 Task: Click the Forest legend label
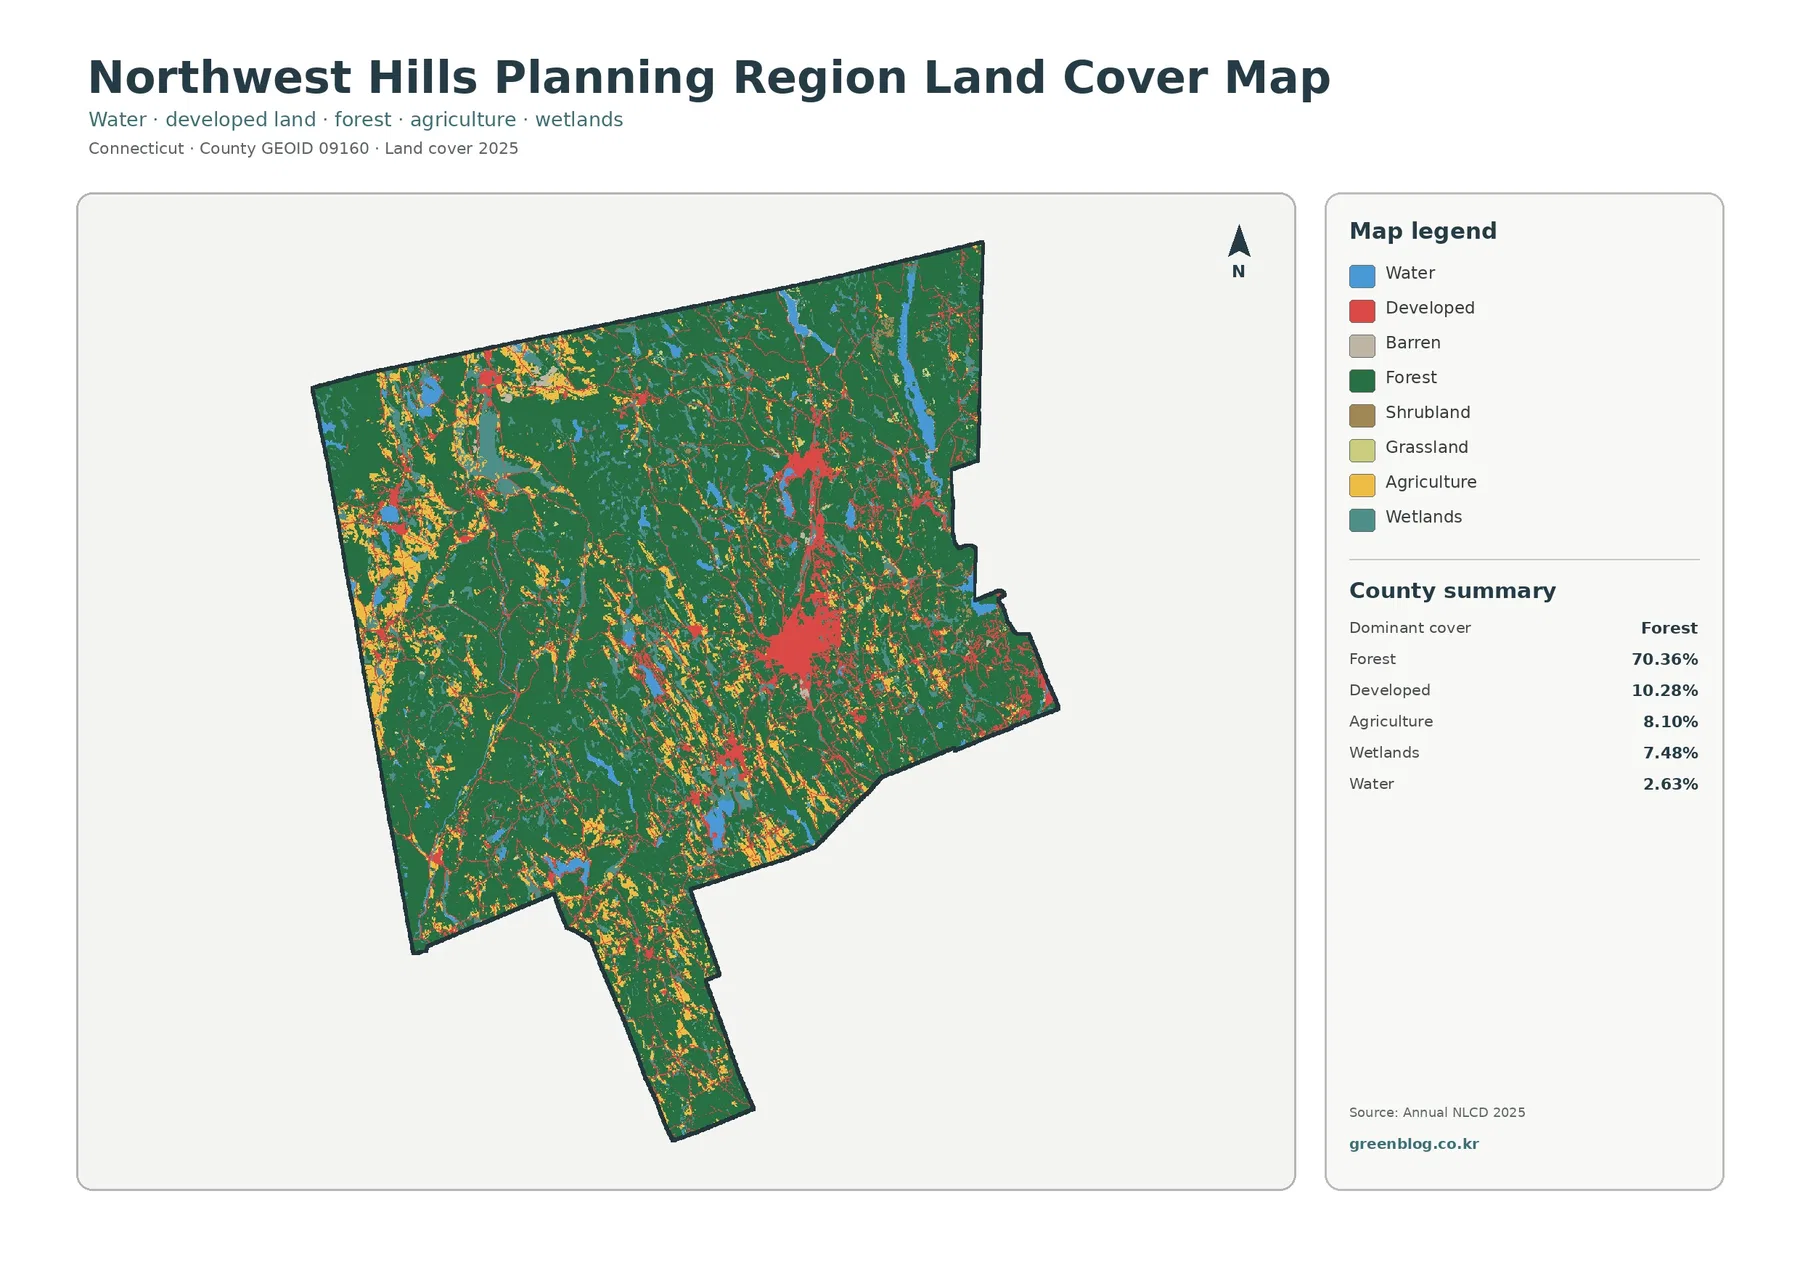(1411, 378)
